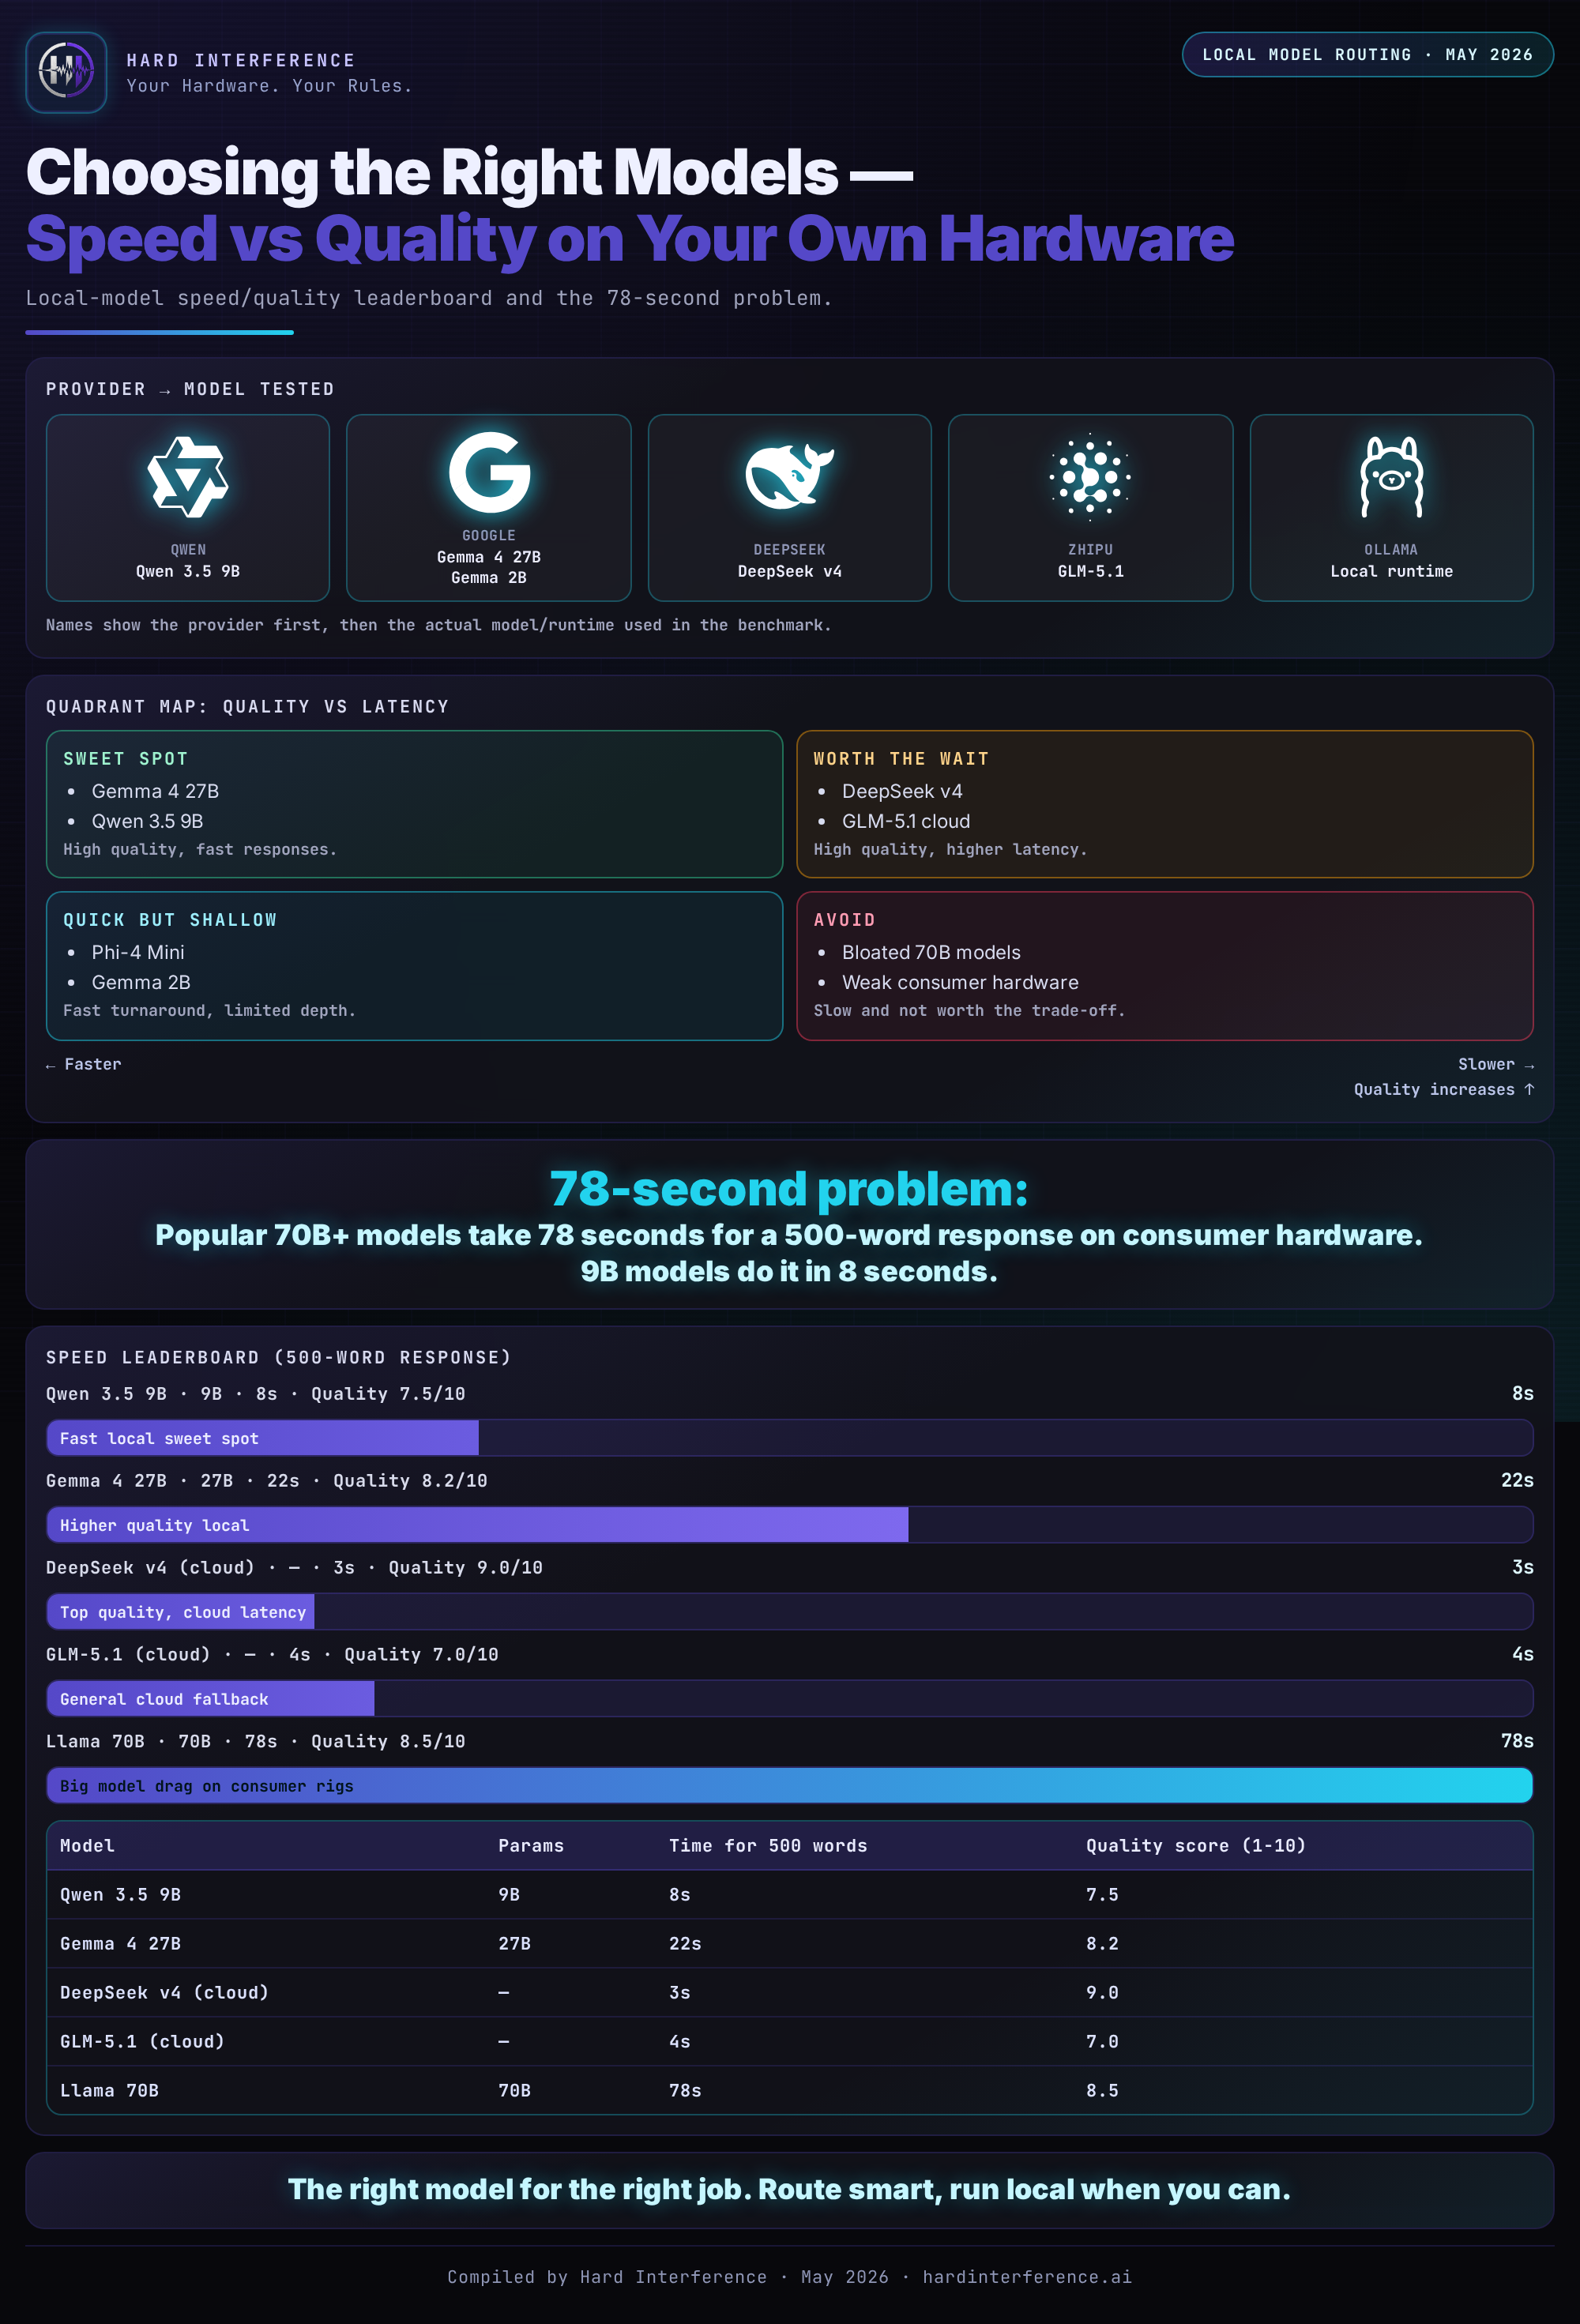
Task: Click the Local runtime label under Ollama
Action: coord(1391,571)
